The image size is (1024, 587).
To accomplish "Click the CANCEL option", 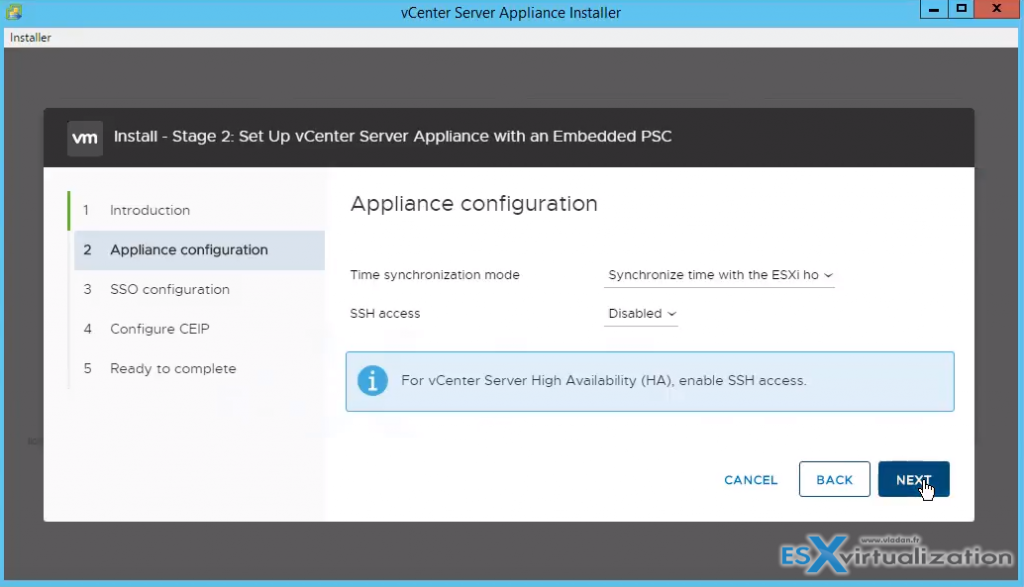I will [750, 479].
